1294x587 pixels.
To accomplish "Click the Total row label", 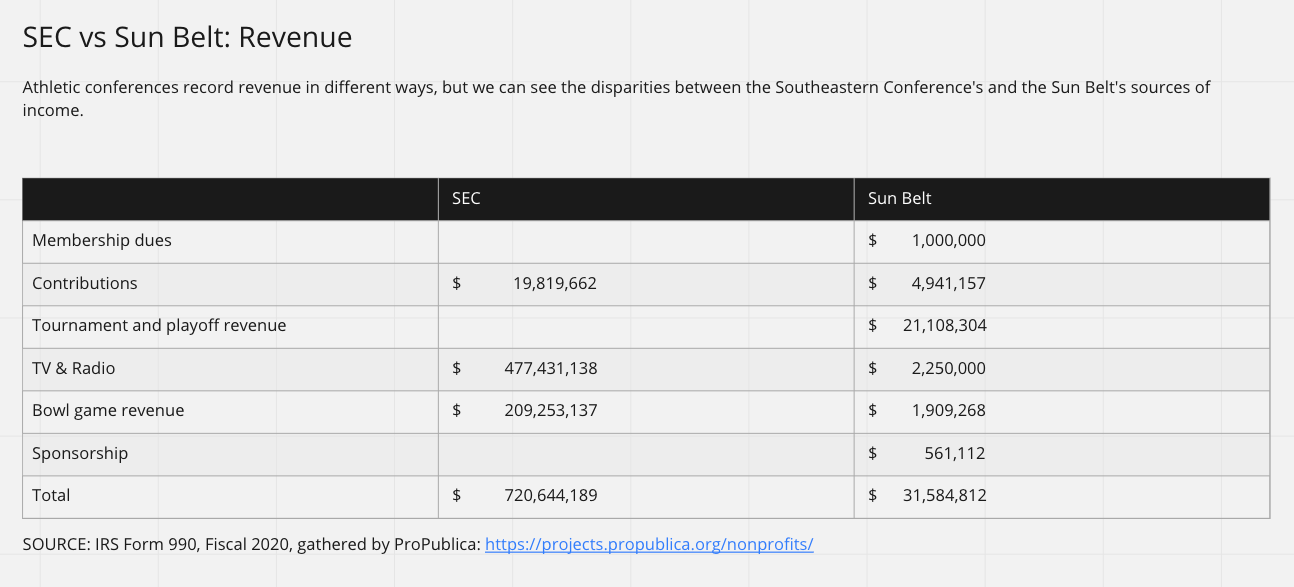I will [x=51, y=496].
